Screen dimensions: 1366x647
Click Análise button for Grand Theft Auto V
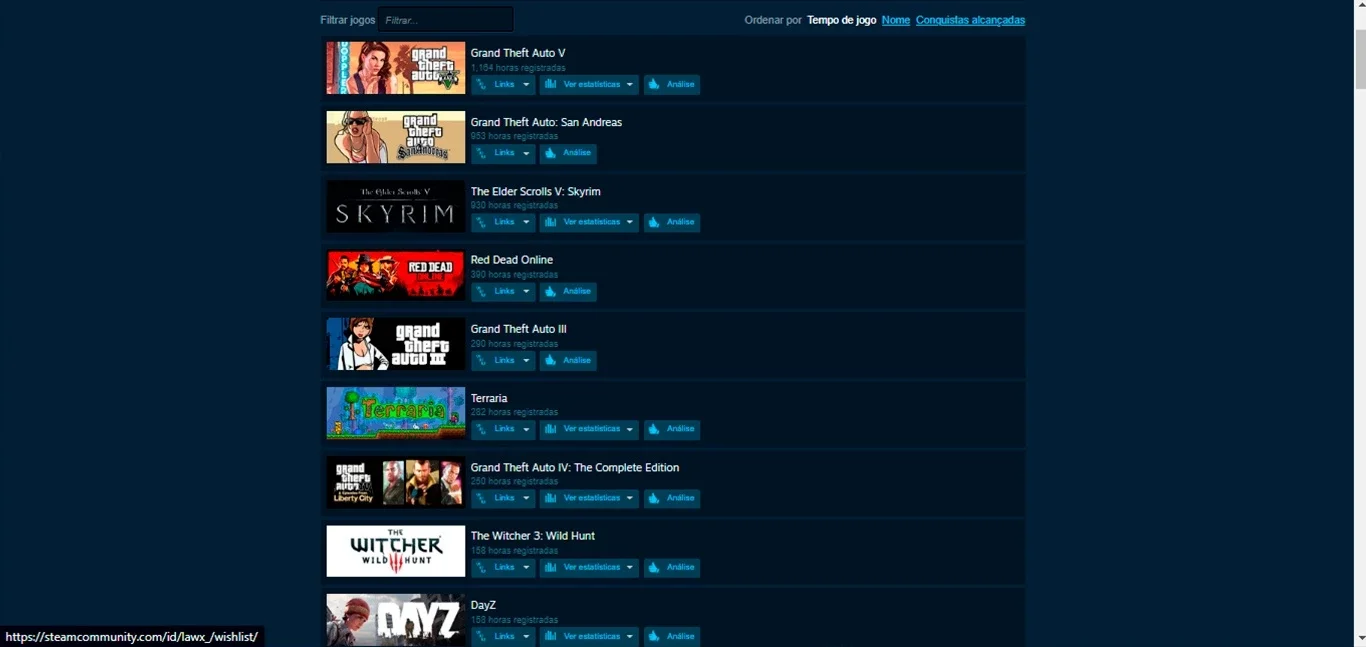click(672, 85)
